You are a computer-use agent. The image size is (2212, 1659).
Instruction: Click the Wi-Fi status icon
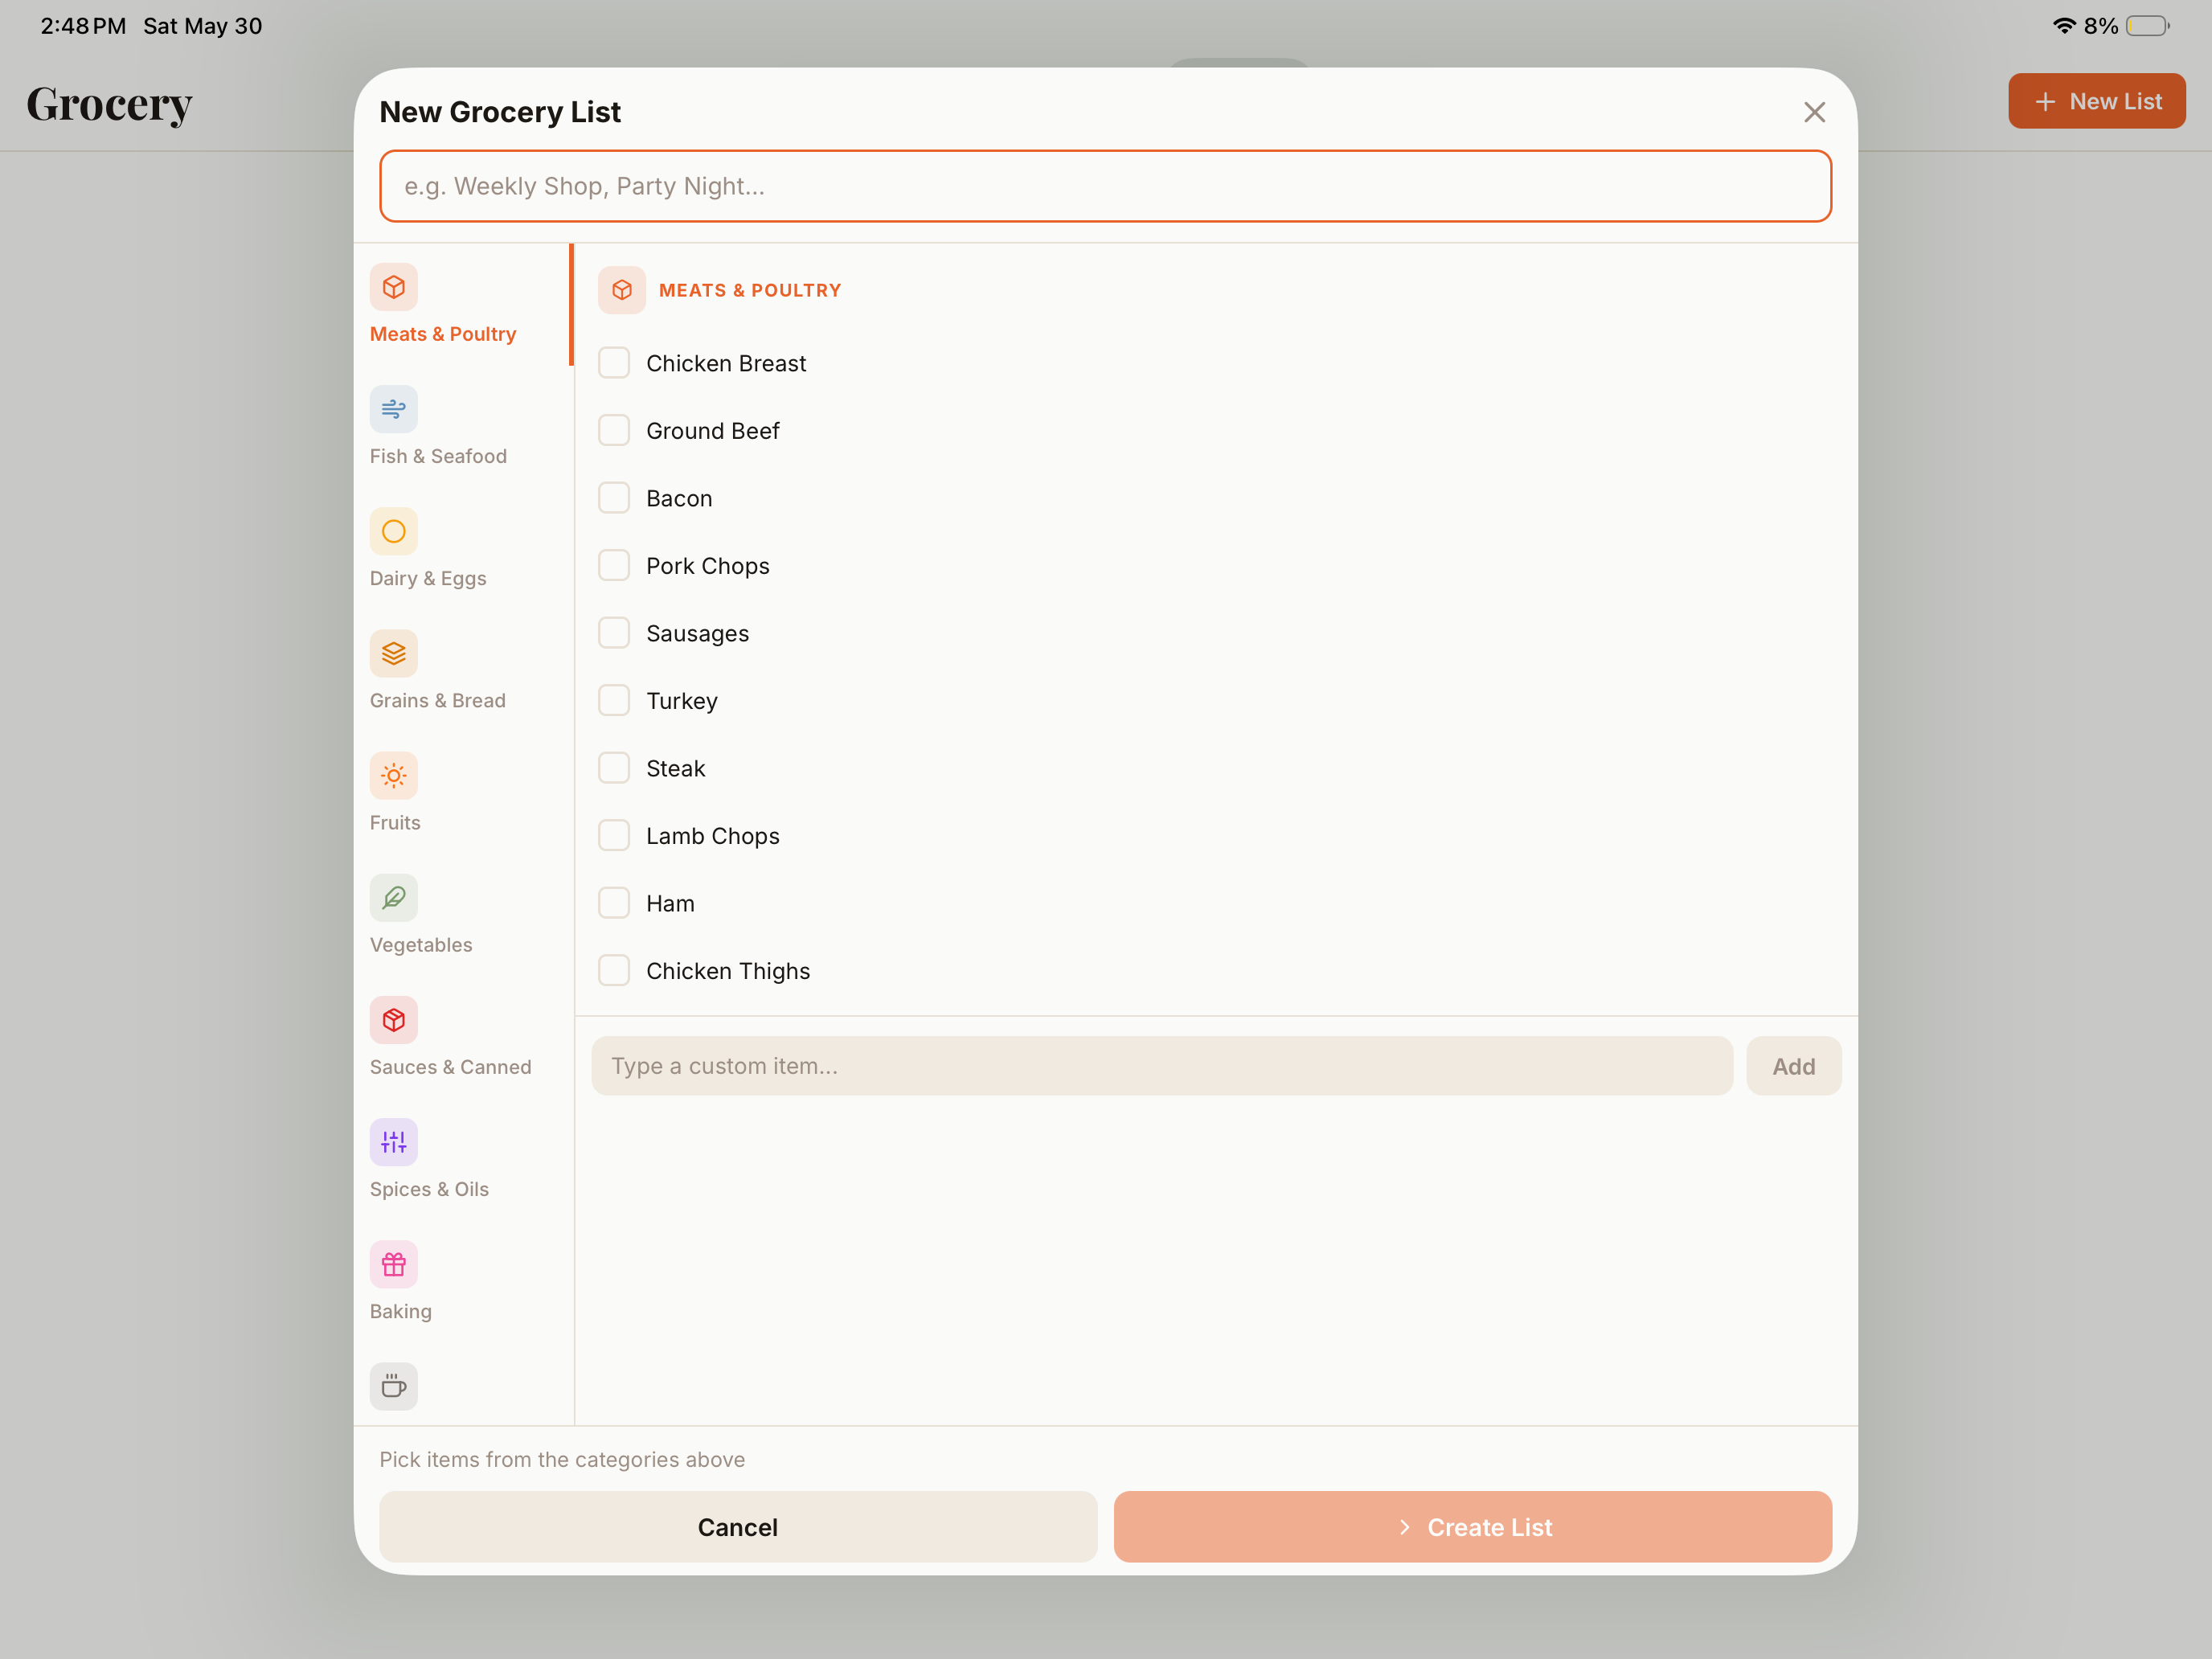click(2063, 26)
